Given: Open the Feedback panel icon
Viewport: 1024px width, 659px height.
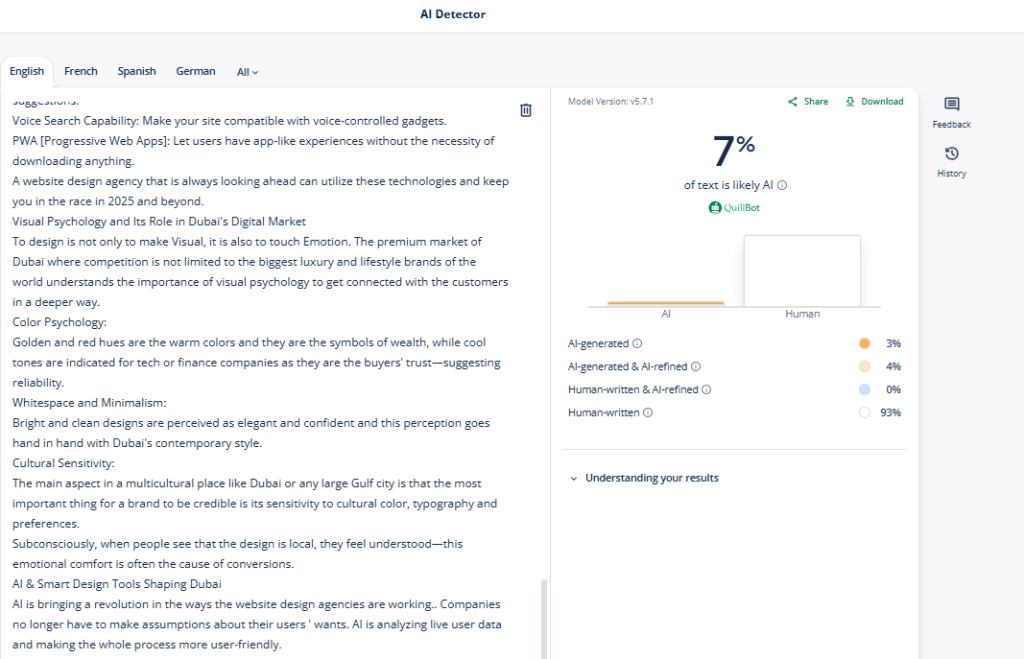Looking at the screenshot, I should coord(951,105).
